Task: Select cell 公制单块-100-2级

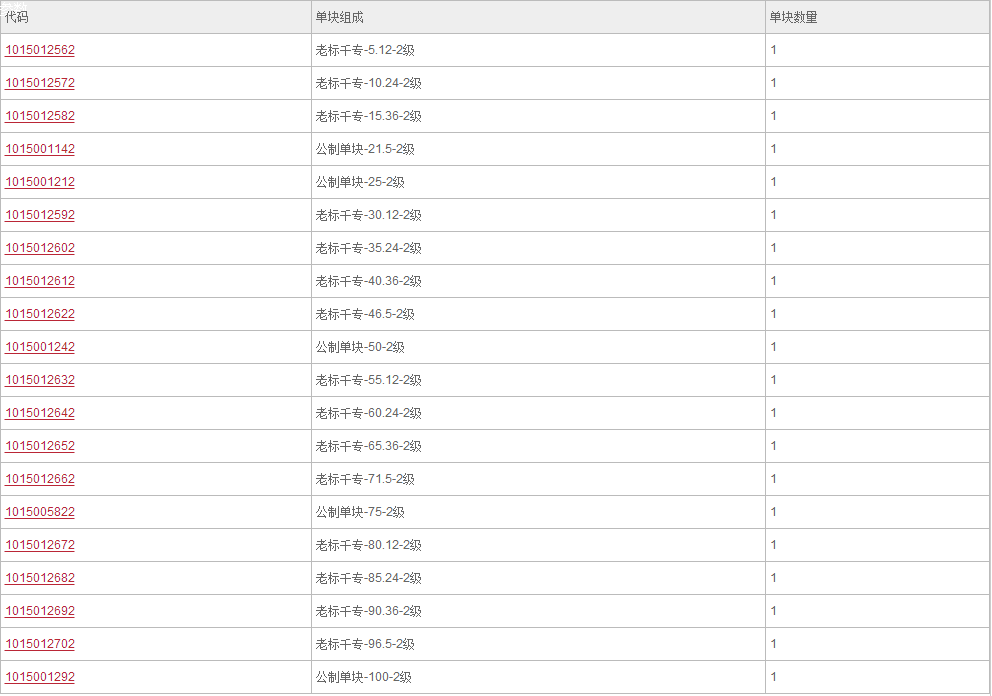Action: click(538, 677)
